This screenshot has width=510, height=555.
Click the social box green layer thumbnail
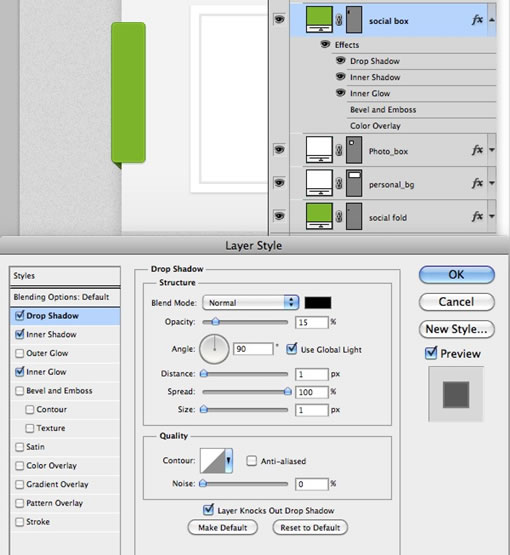(x=319, y=19)
